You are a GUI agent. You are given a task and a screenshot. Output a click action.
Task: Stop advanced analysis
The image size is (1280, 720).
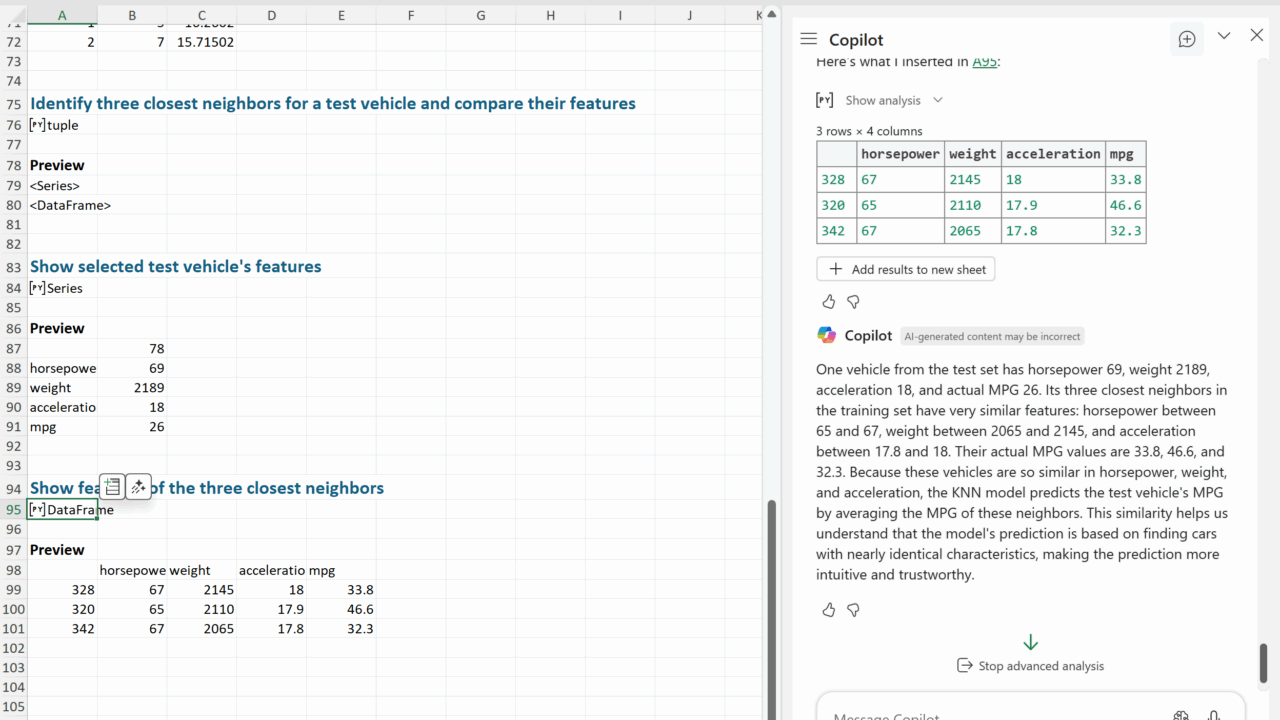(x=1030, y=666)
